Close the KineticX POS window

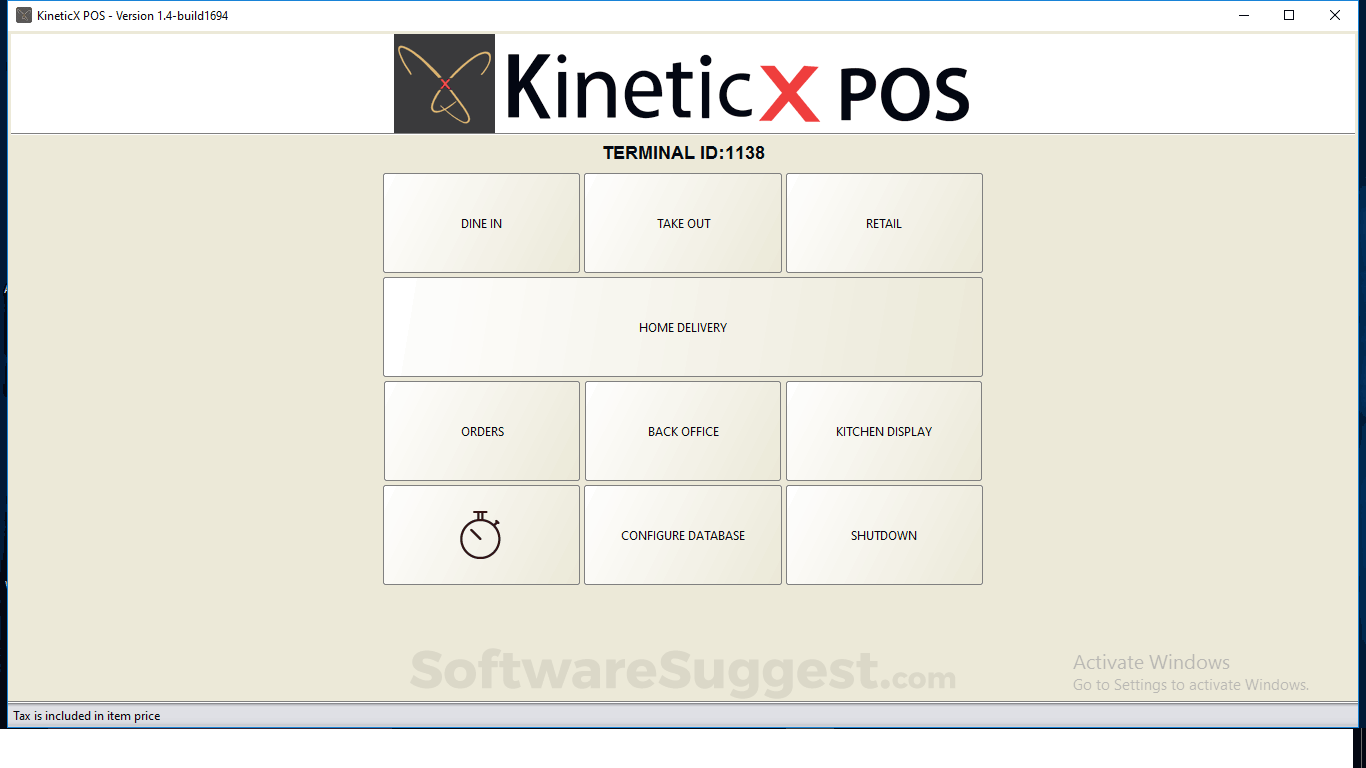tap(1335, 15)
